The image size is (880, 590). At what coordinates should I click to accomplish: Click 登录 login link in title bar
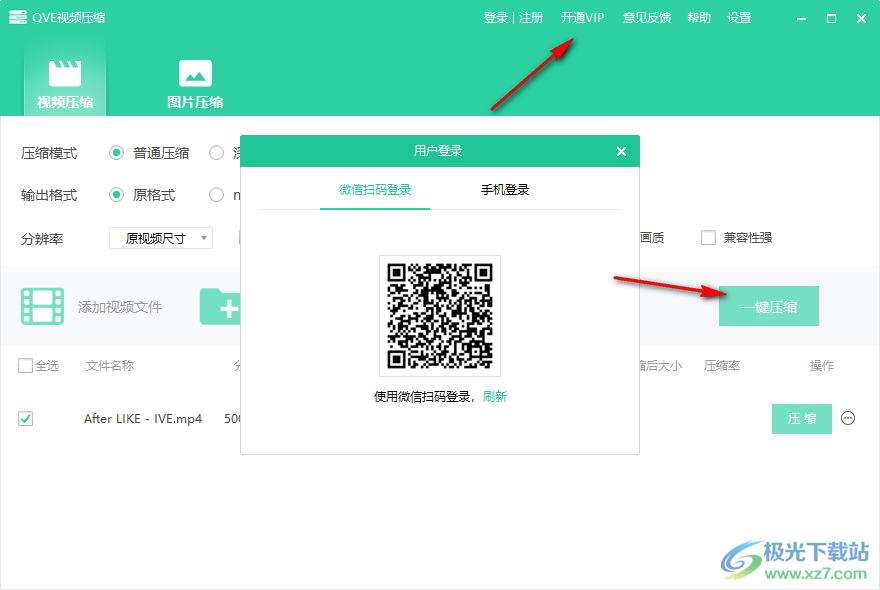[496, 18]
